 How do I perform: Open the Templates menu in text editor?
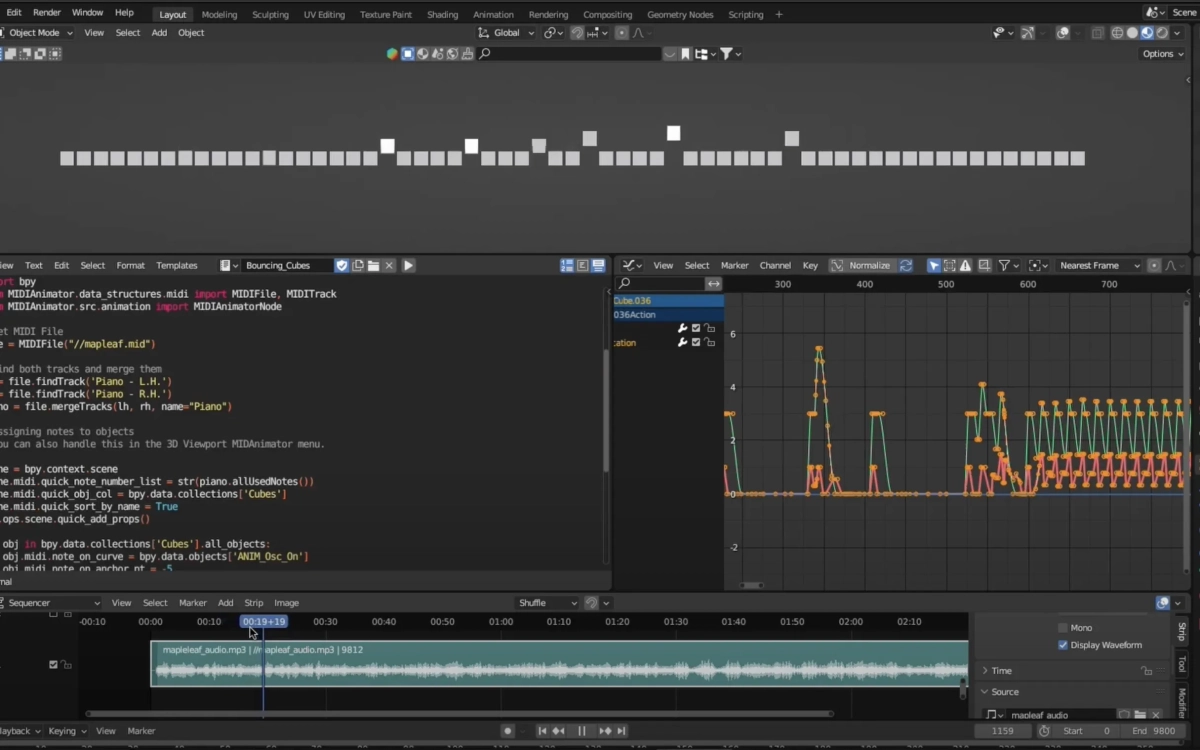click(176, 265)
